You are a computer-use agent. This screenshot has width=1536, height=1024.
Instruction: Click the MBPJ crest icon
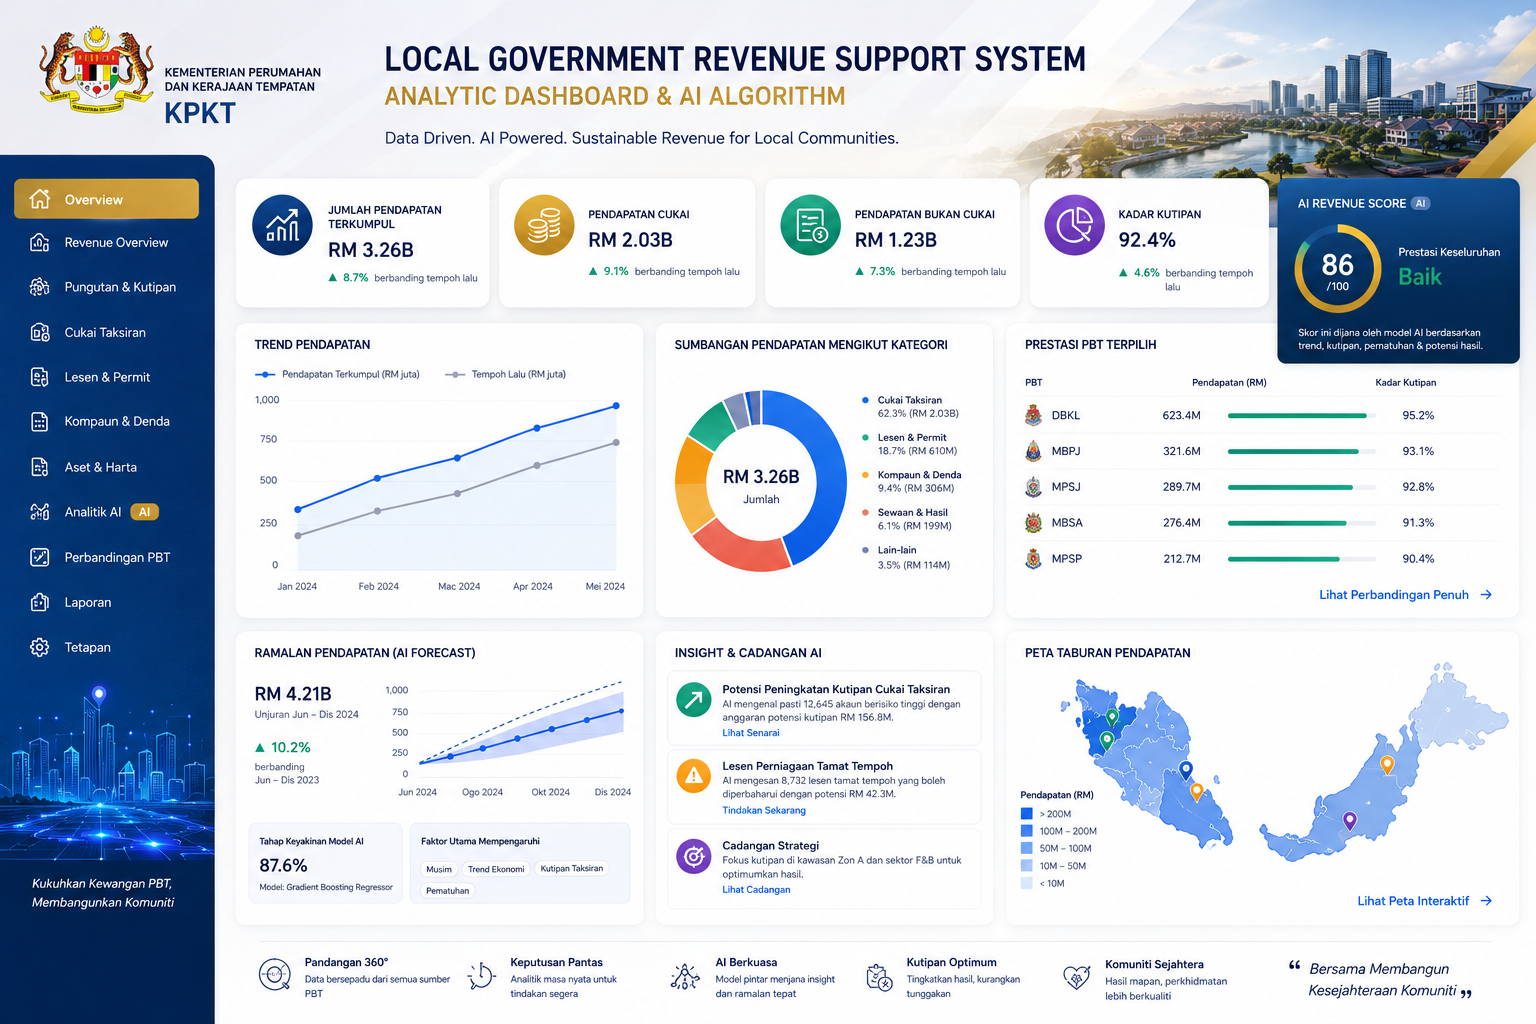click(x=1033, y=451)
